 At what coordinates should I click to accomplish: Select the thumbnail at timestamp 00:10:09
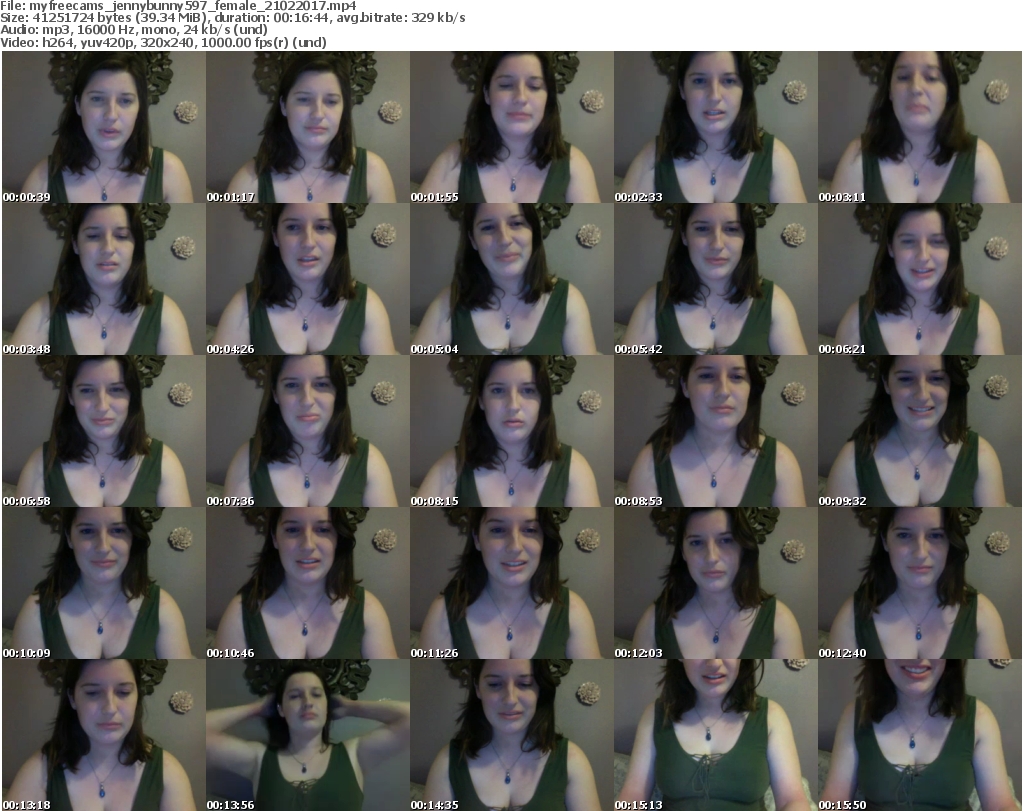[x=104, y=583]
